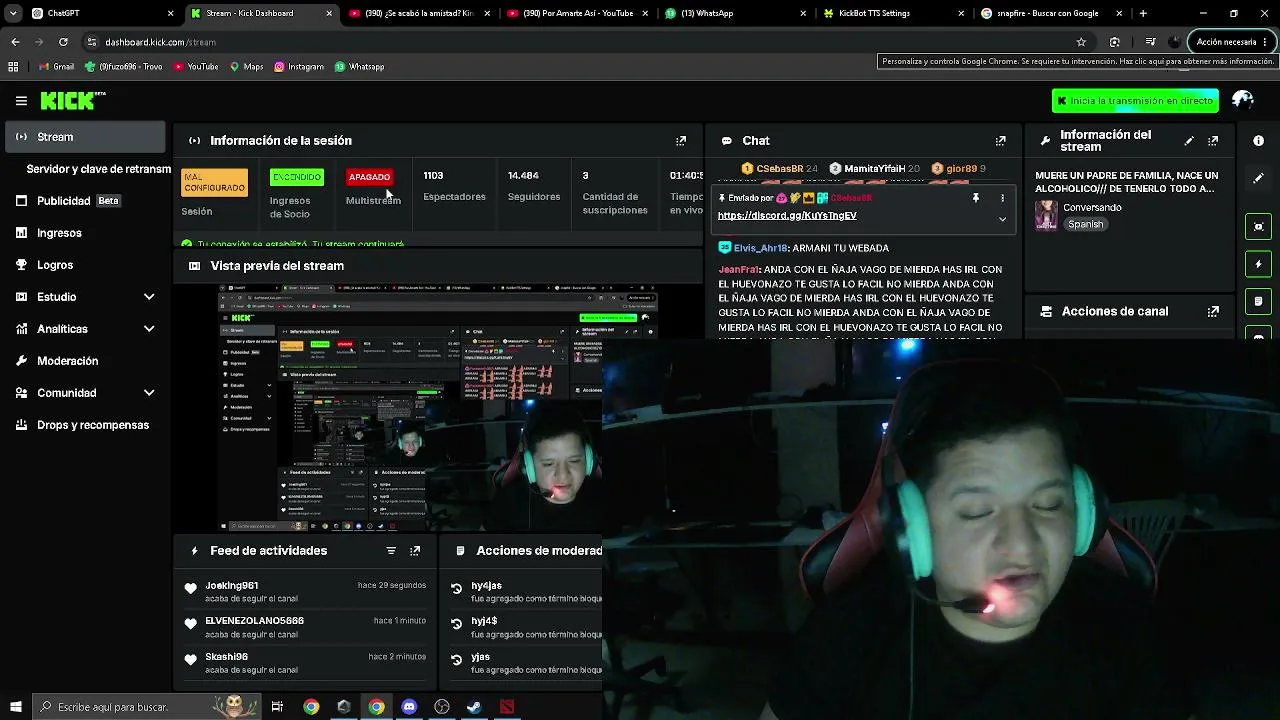1280x720 pixels.
Task: Click Joeking961 in the activity feed
Action: pos(231,586)
